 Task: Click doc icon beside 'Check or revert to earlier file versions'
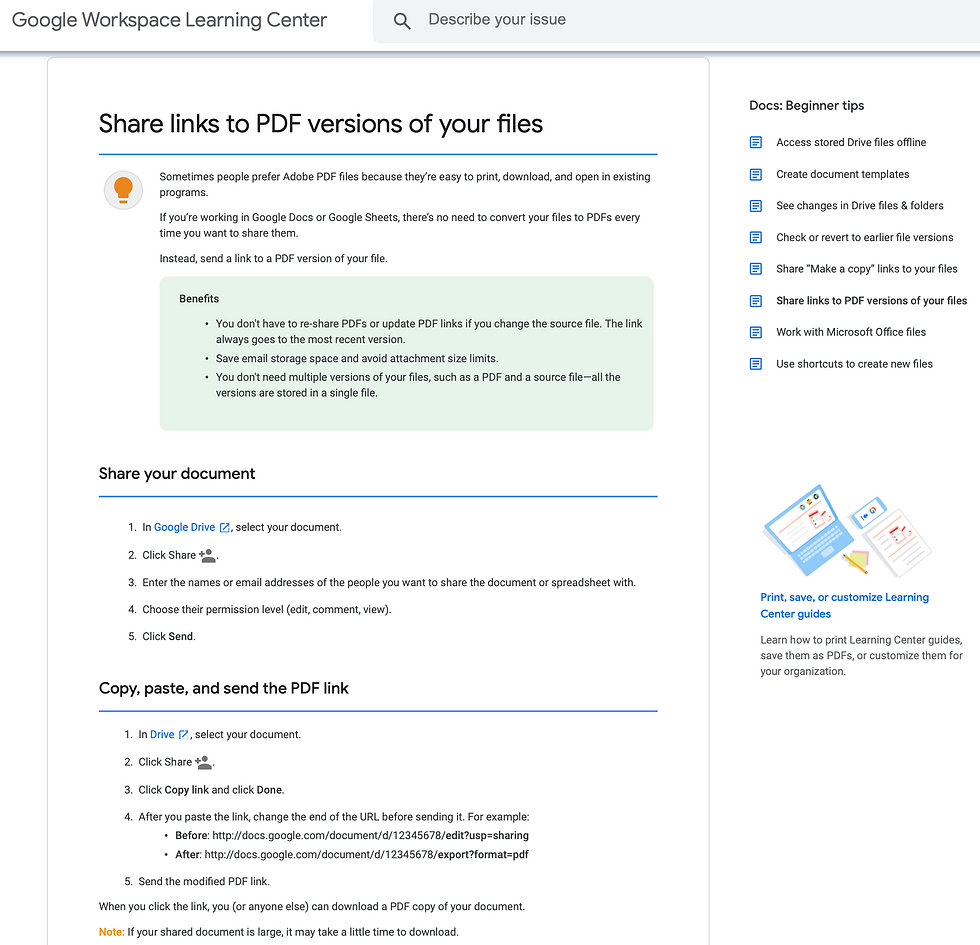click(x=756, y=238)
